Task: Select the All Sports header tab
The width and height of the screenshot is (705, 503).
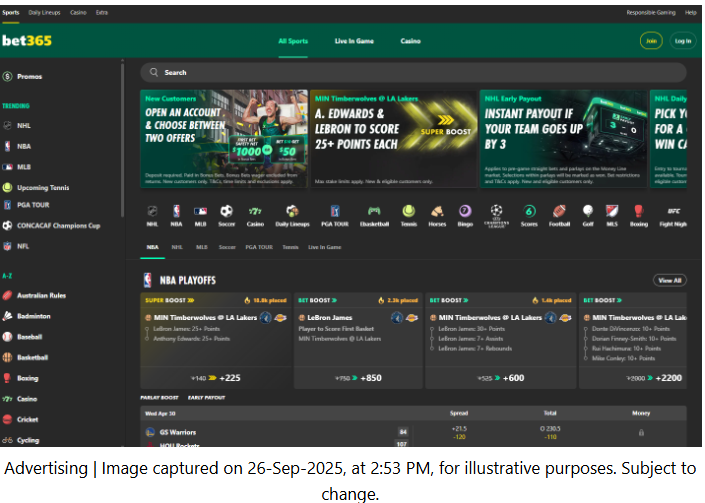Action: point(293,41)
